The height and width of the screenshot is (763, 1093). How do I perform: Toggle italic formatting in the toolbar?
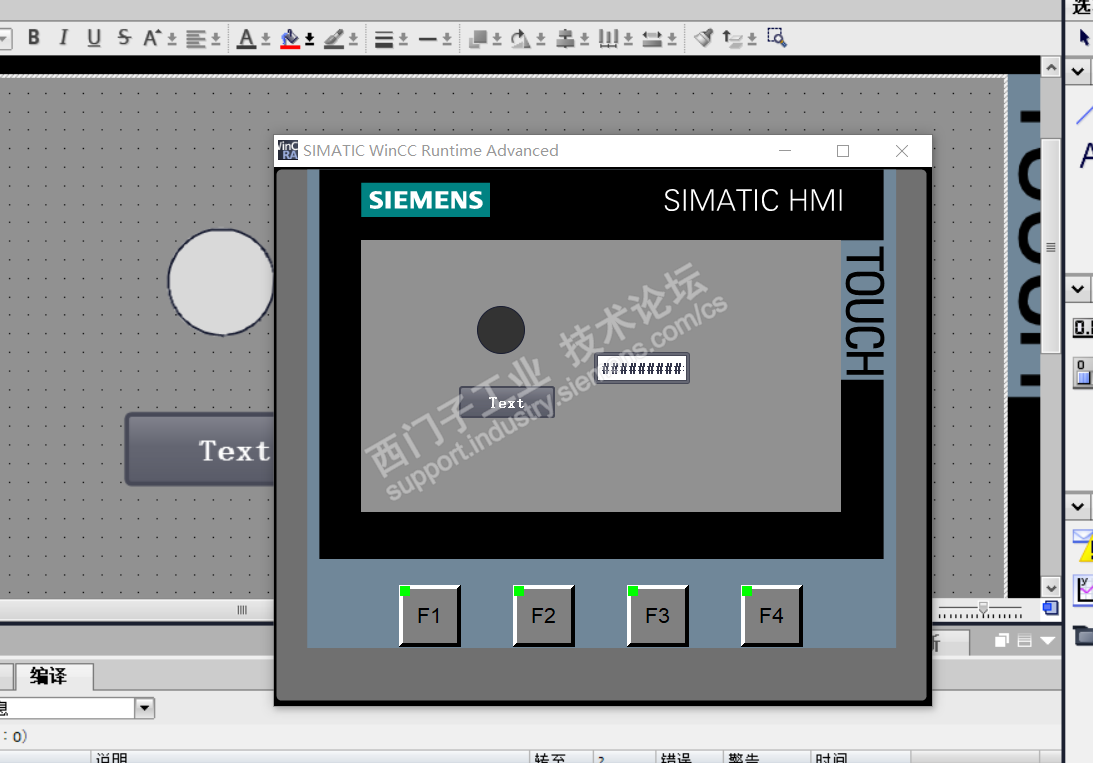click(x=63, y=38)
